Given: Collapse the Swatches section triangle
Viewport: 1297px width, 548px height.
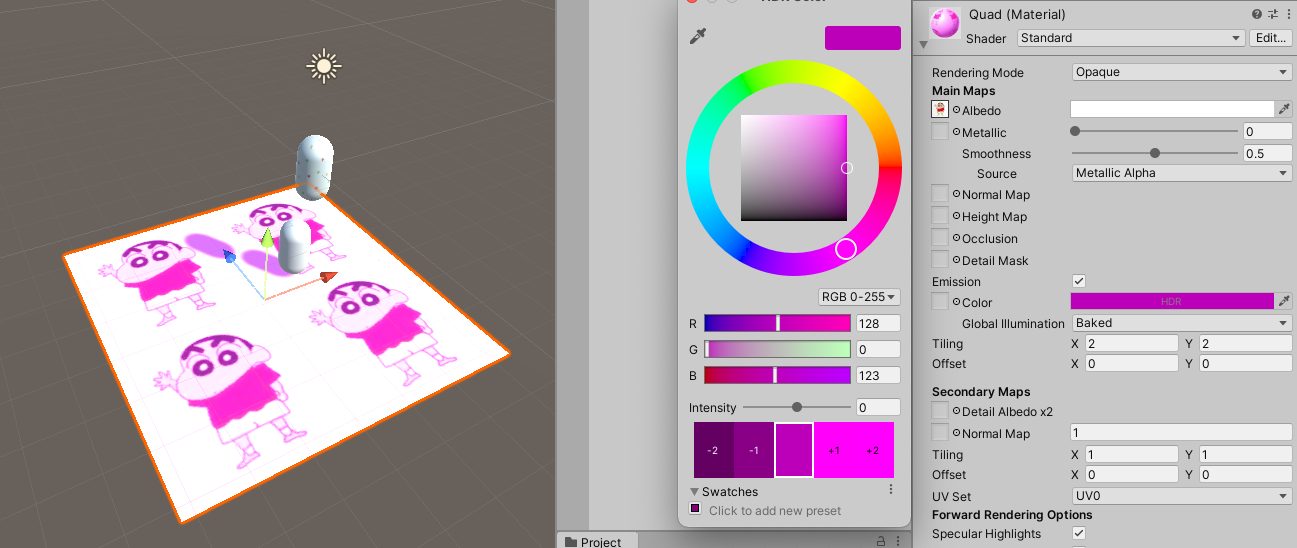Looking at the screenshot, I should (x=694, y=492).
